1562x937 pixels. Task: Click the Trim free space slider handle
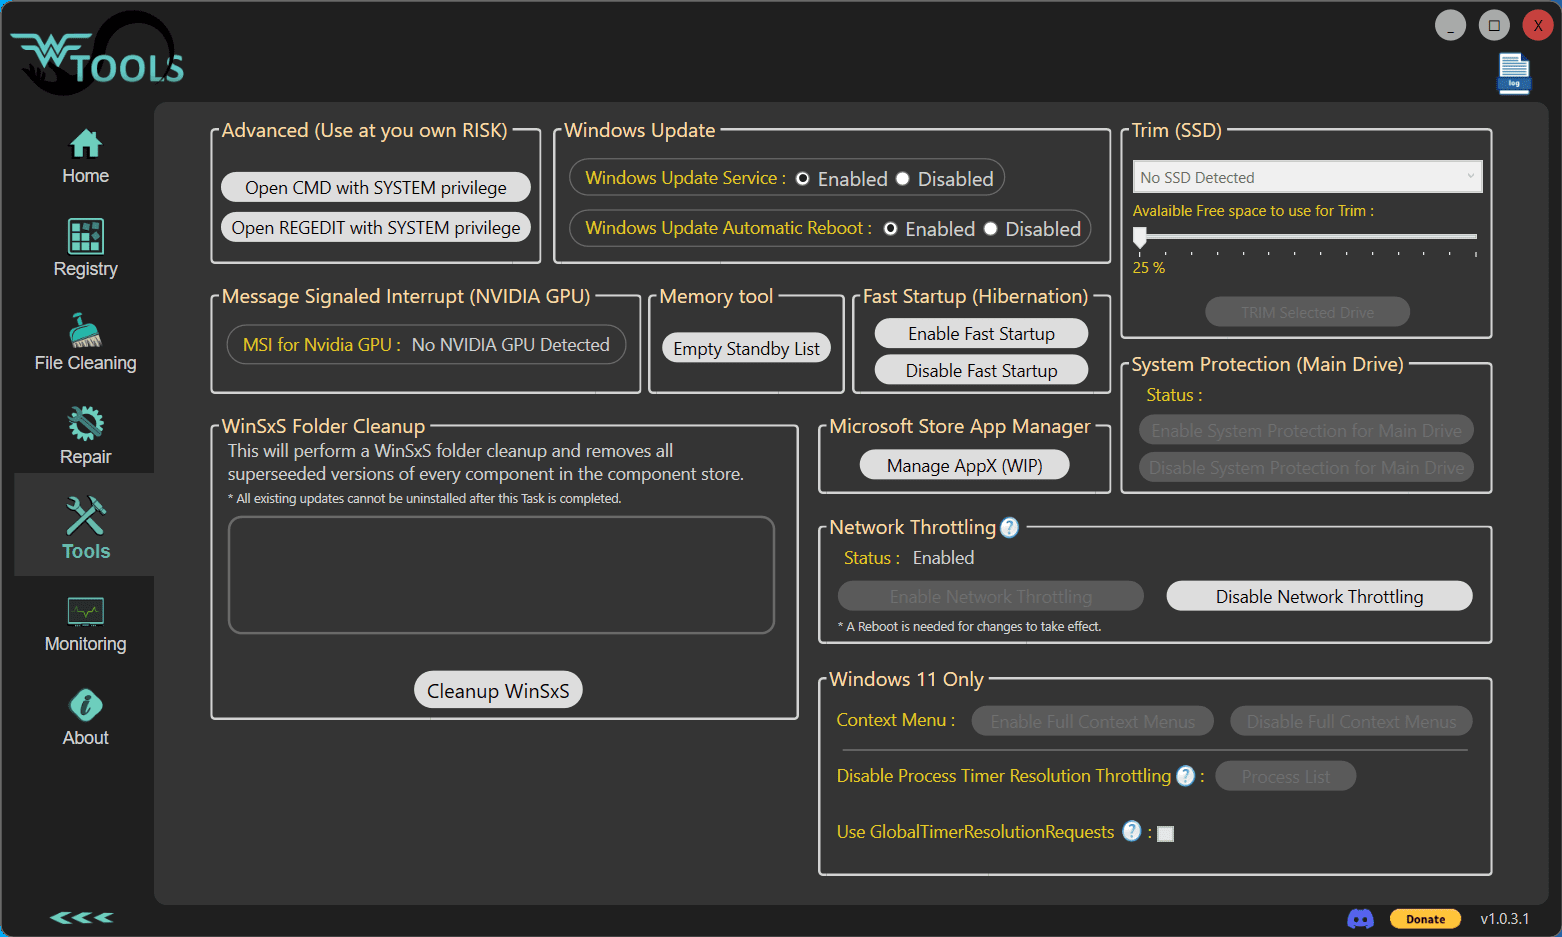(1140, 237)
